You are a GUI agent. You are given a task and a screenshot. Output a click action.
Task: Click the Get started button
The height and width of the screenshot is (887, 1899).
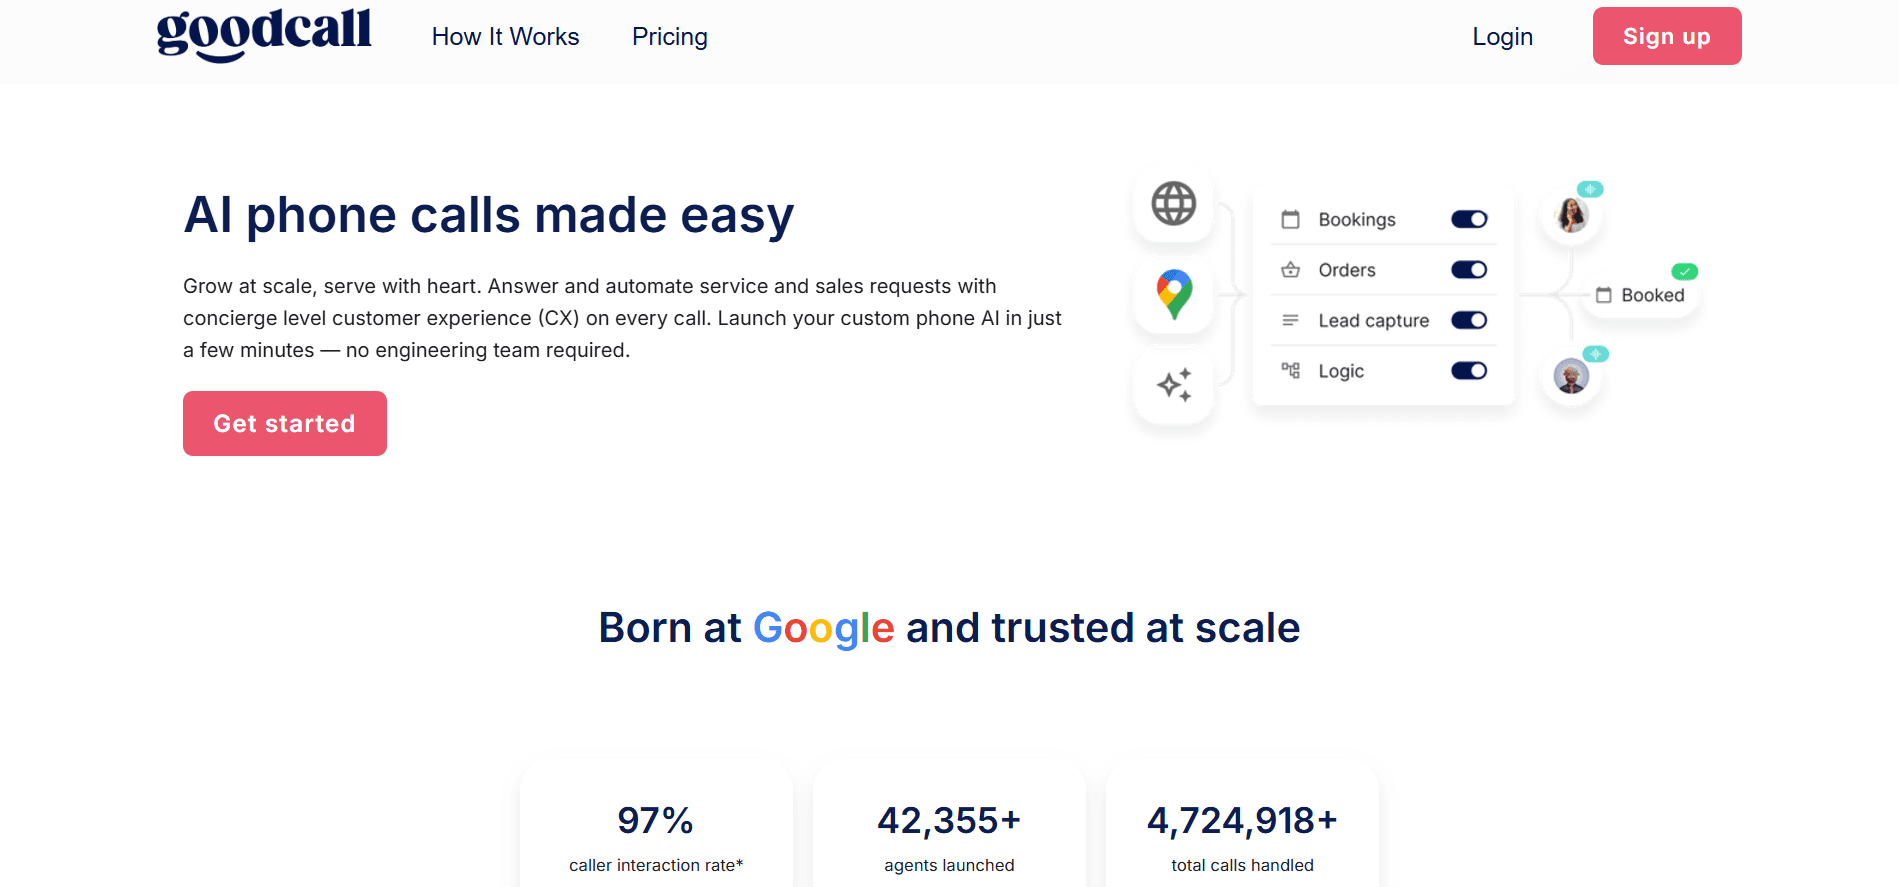(x=284, y=423)
